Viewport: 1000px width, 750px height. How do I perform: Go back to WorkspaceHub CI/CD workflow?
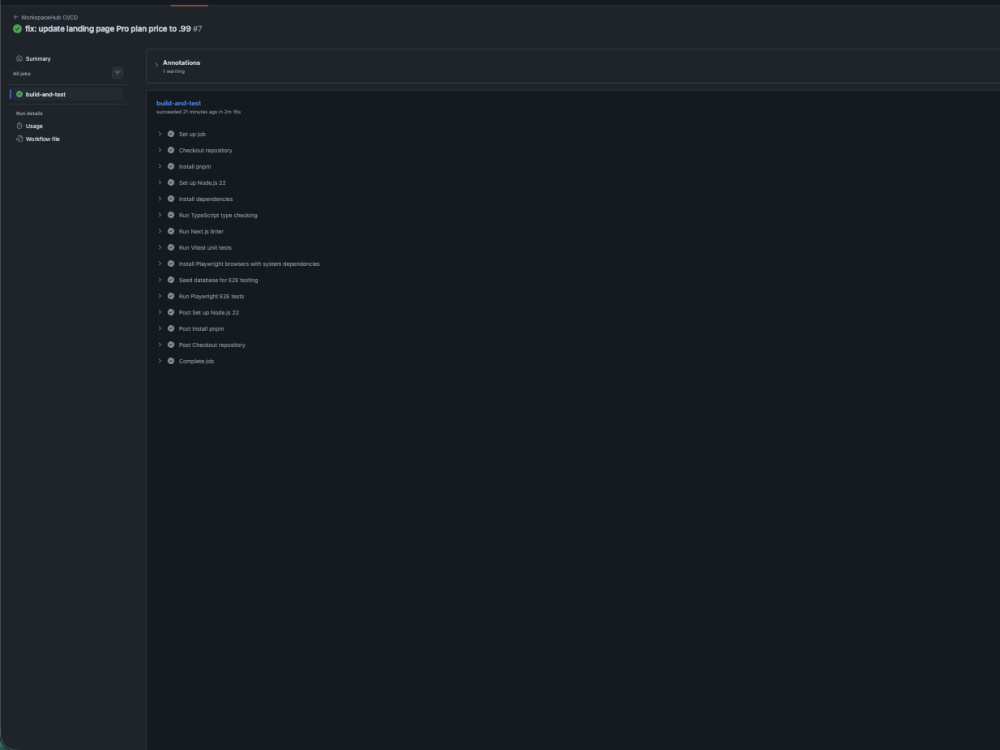(x=45, y=17)
